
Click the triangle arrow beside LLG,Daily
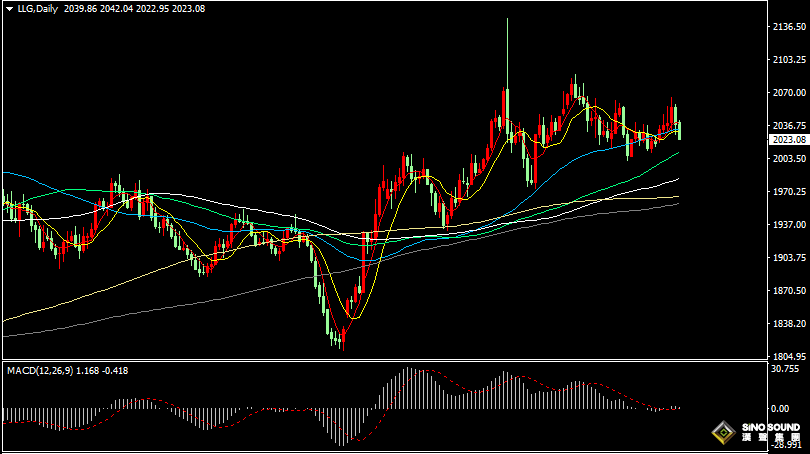pos(9,8)
